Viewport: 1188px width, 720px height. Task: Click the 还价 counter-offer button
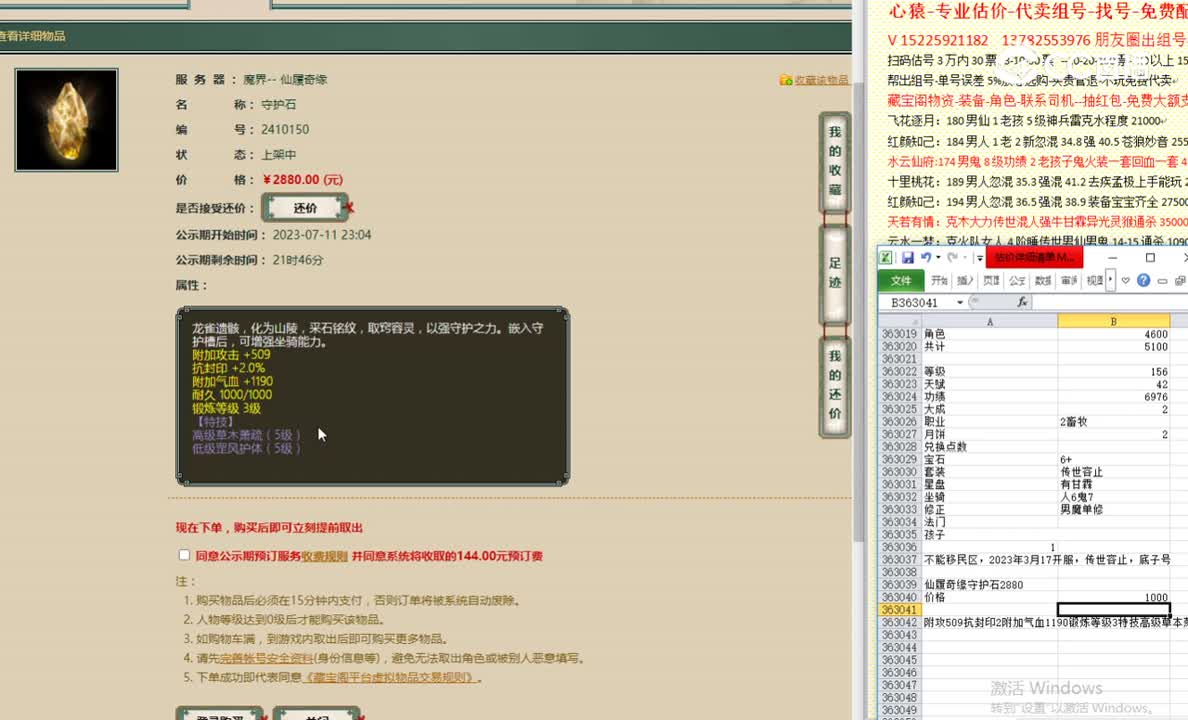306,207
